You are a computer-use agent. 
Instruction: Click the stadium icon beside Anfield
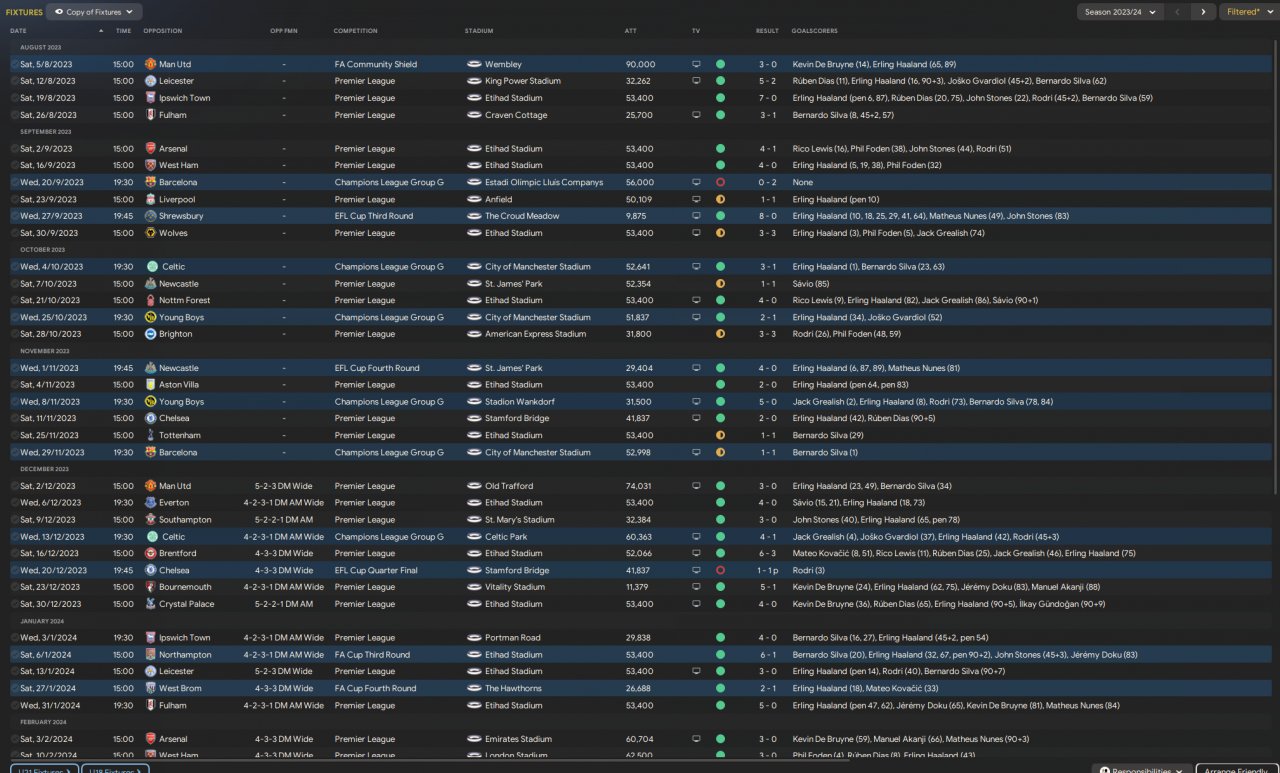[474, 199]
